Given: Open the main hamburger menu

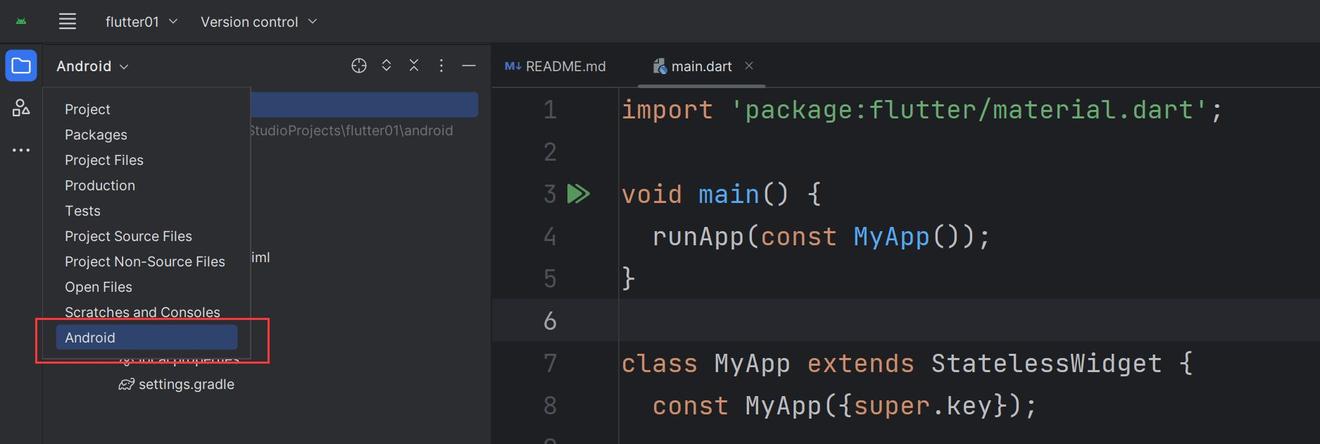Looking at the screenshot, I should click(x=67, y=21).
